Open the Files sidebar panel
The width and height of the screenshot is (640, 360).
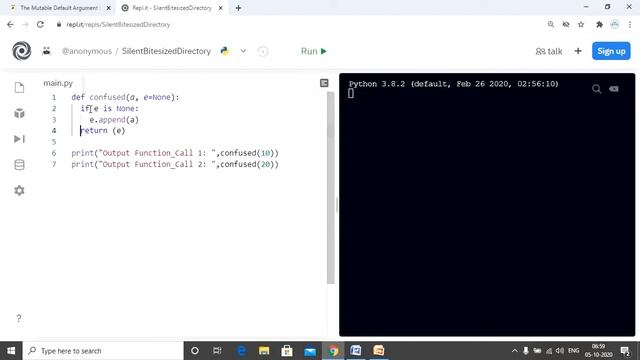click(19, 87)
